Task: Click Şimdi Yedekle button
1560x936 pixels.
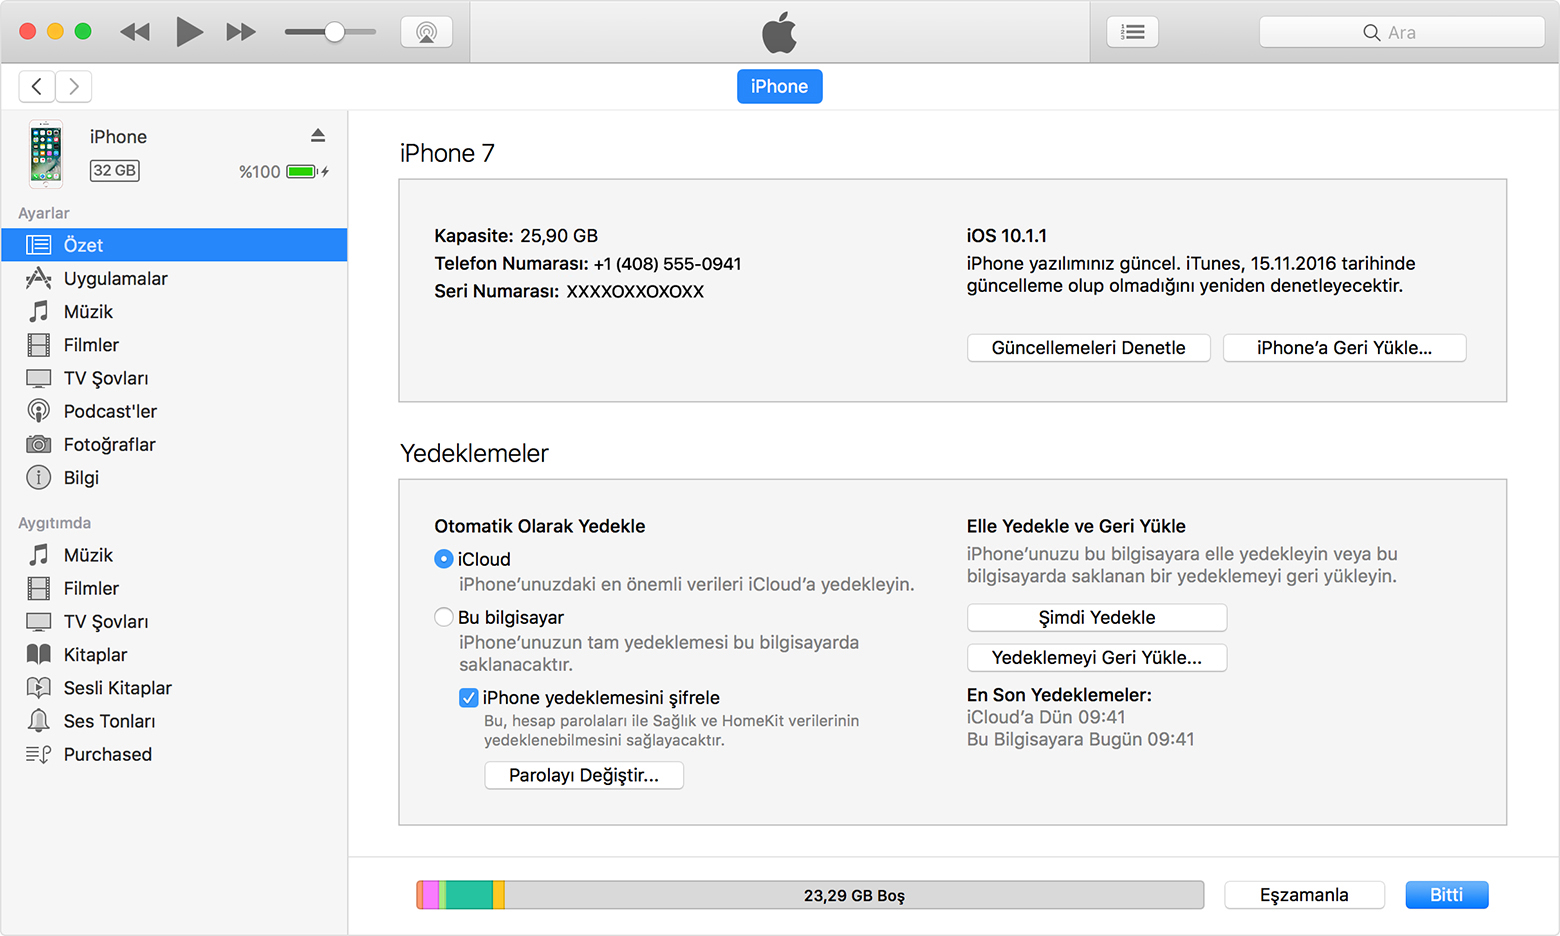Action: [1097, 618]
